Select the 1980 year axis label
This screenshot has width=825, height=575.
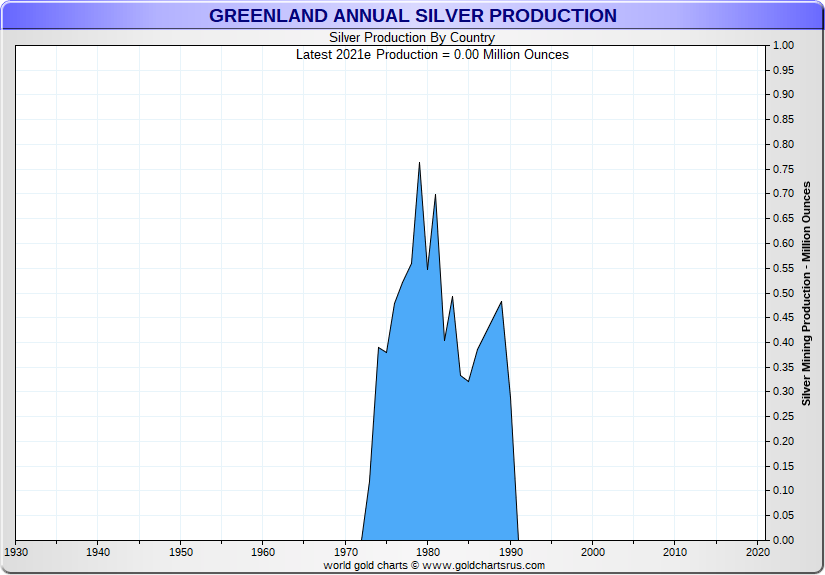click(x=428, y=552)
